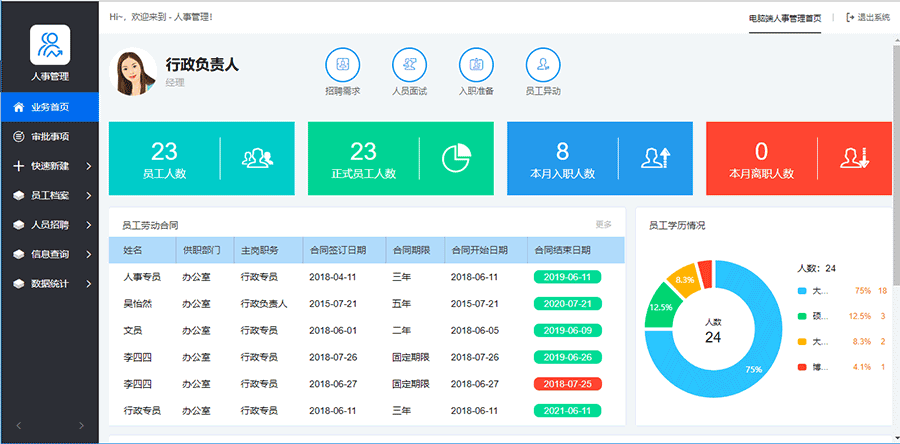Select 业务首页 in the sidebar
This screenshot has height=444, width=900.
(x=49, y=107)
